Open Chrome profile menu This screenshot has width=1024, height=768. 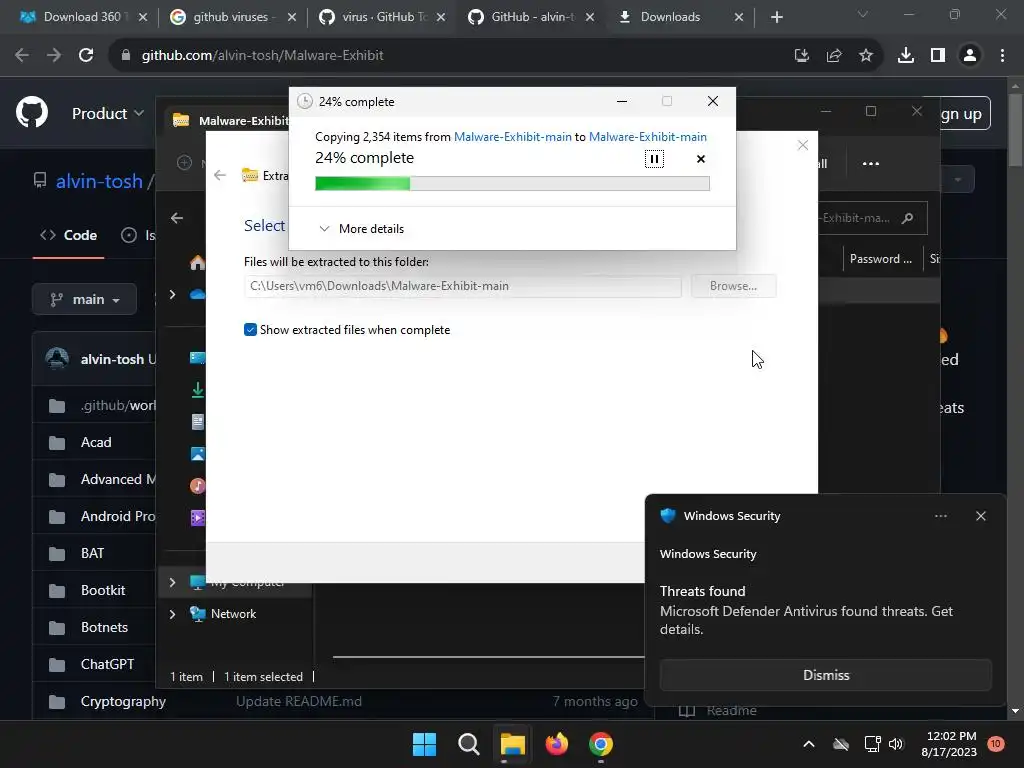[x=970, y=56]
